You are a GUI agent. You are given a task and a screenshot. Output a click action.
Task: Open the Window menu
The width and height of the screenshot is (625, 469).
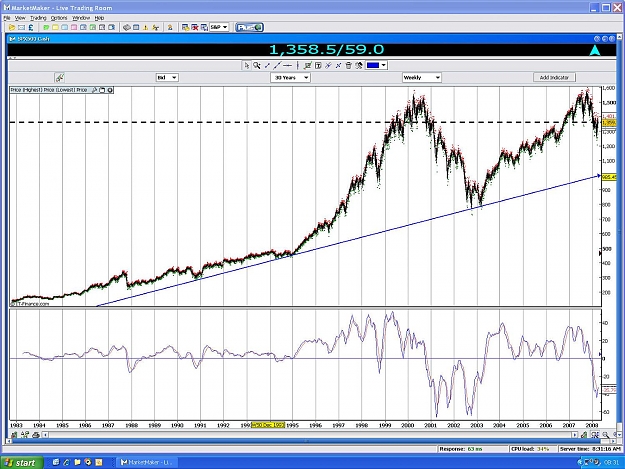[81, 18]
